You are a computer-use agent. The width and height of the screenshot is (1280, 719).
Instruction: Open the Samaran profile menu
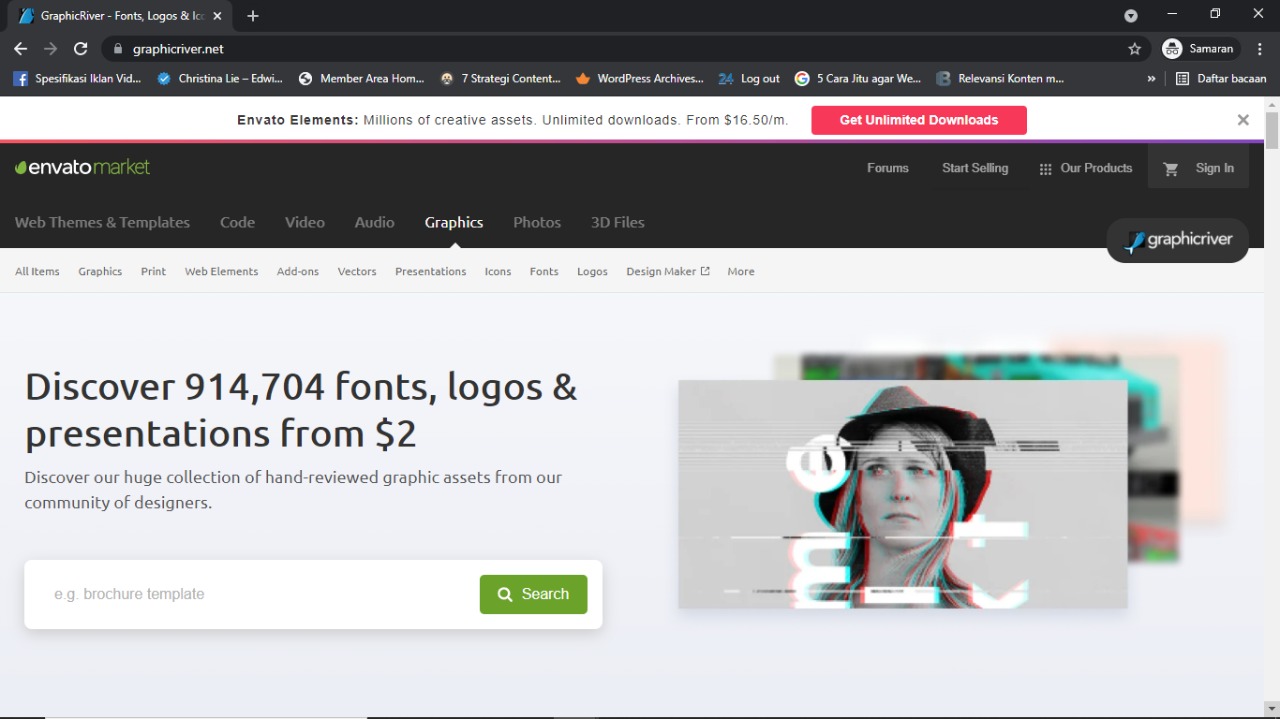1200,49
